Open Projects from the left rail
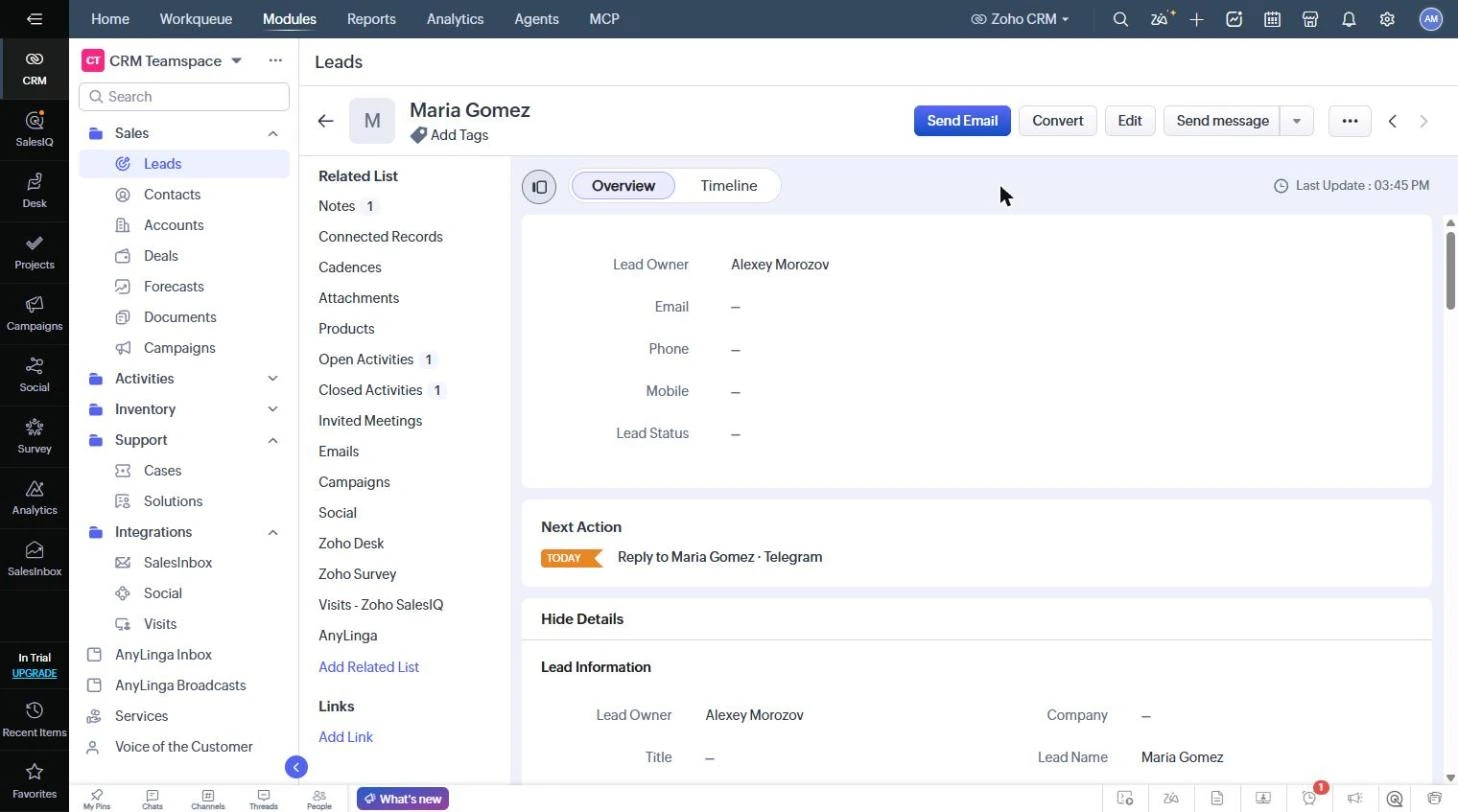The image size is (1458, 812). pos(34,252)
